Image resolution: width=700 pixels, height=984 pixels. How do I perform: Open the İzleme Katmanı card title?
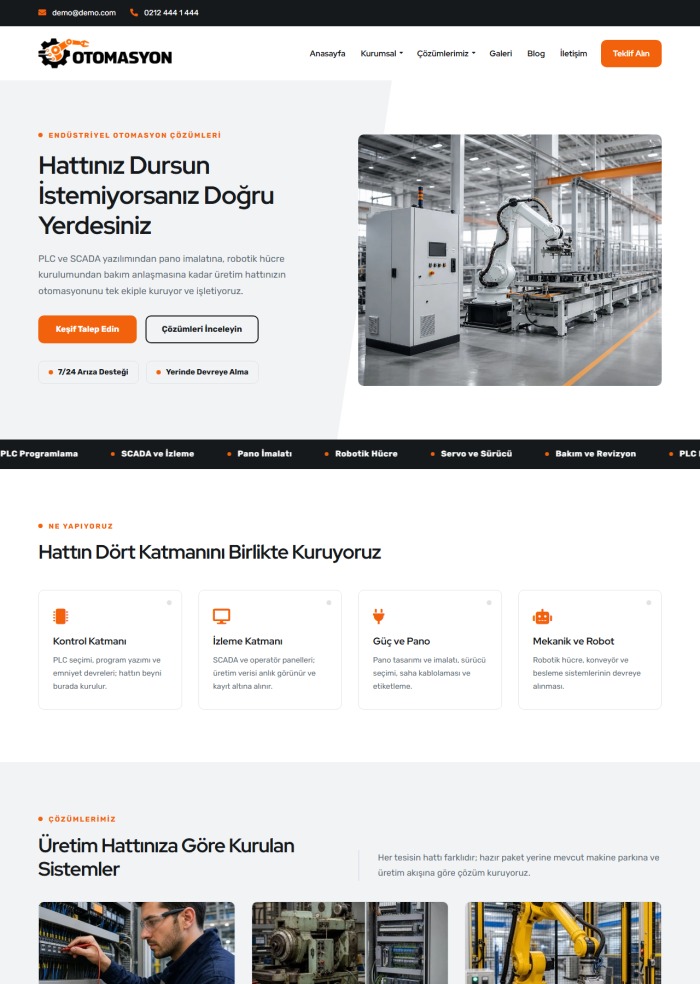tap(247, 641)
